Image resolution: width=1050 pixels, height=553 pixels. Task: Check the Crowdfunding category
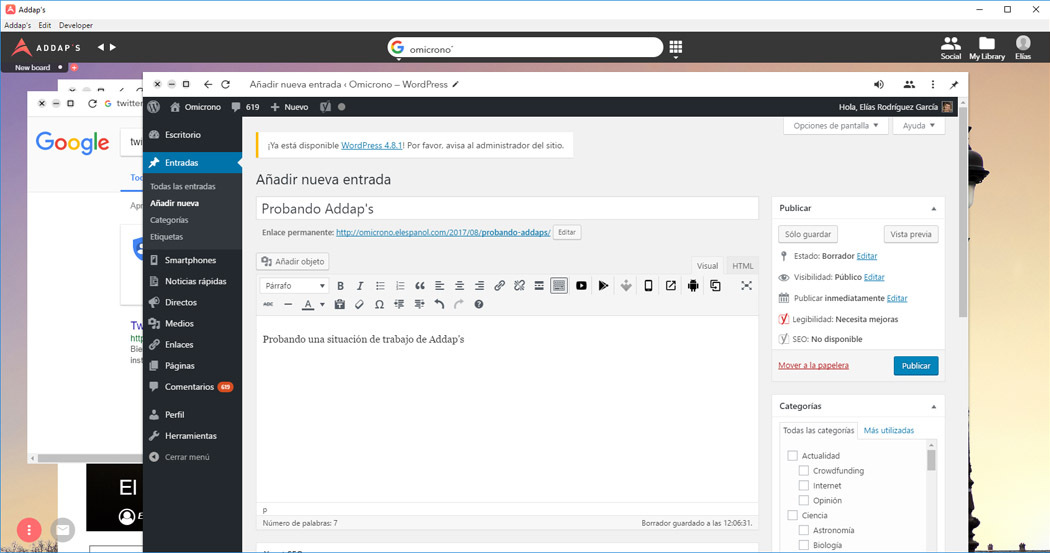pos(804,471)
